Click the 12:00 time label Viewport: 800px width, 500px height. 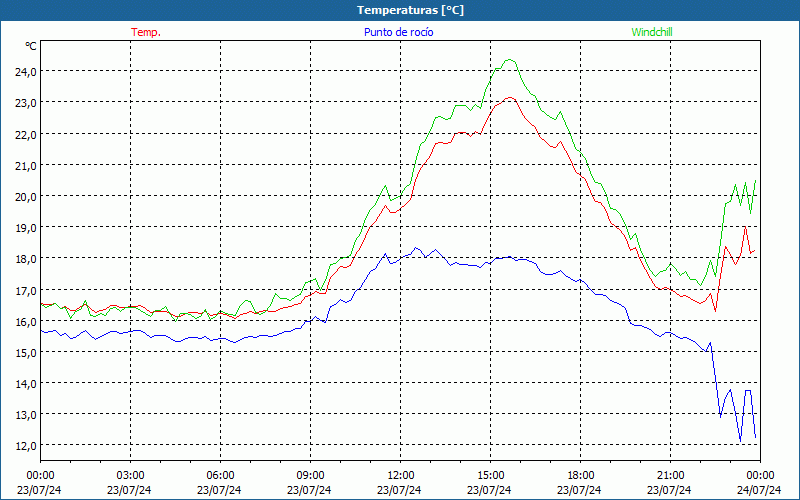[401, 476]
